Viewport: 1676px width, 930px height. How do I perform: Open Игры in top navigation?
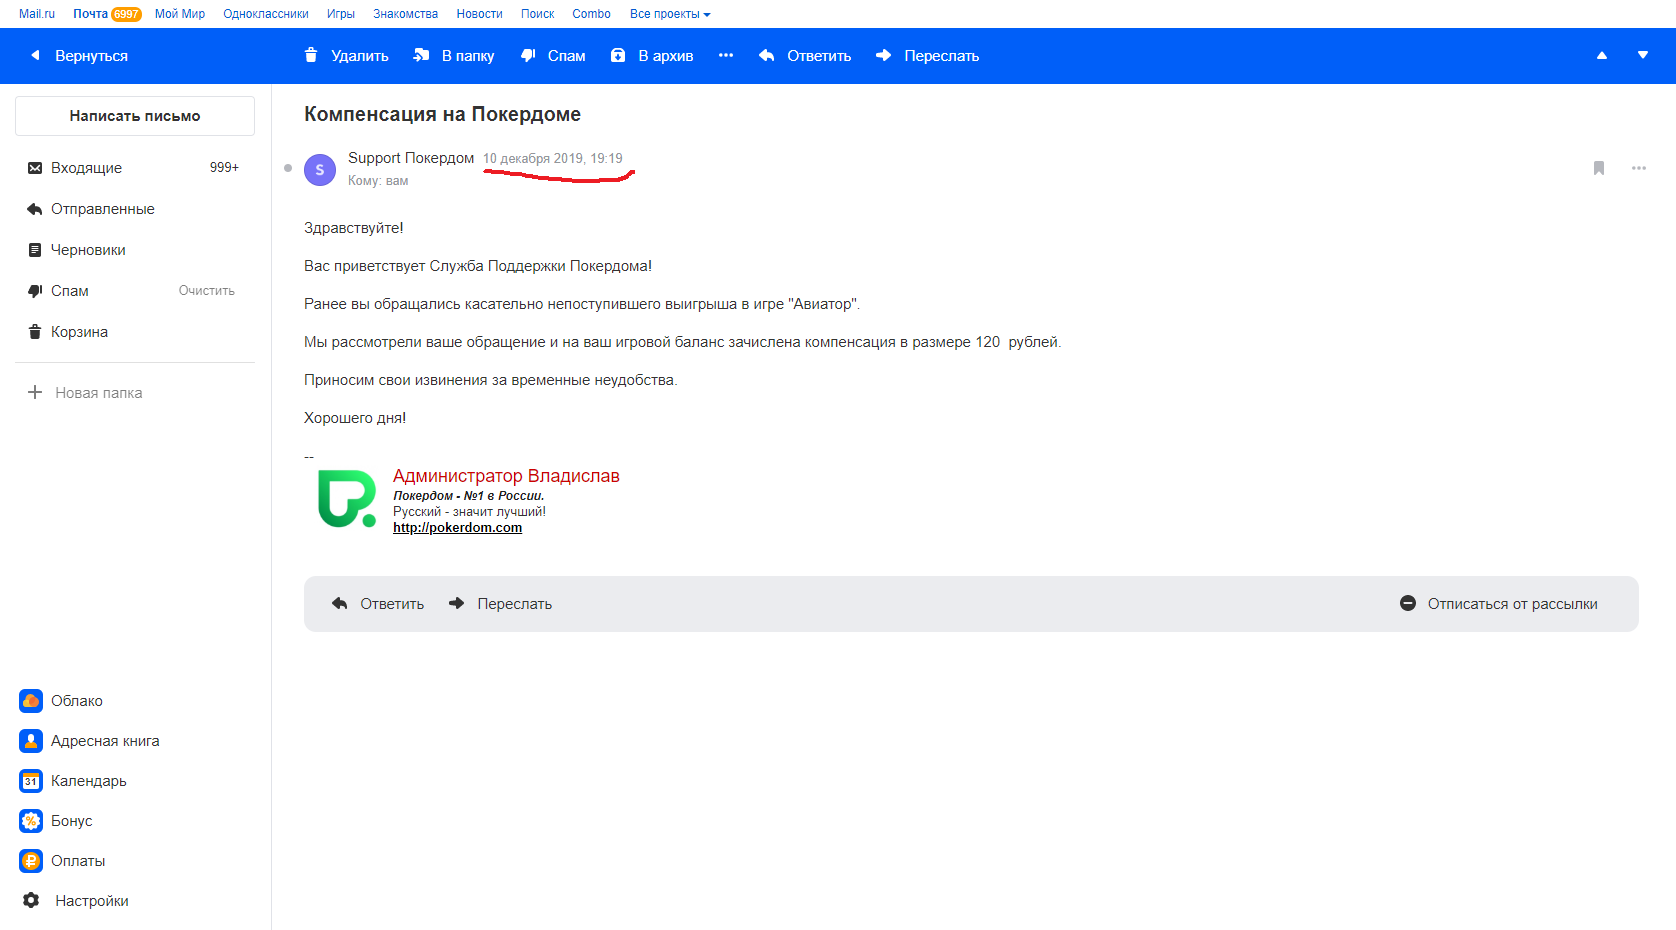pos(341,14)
